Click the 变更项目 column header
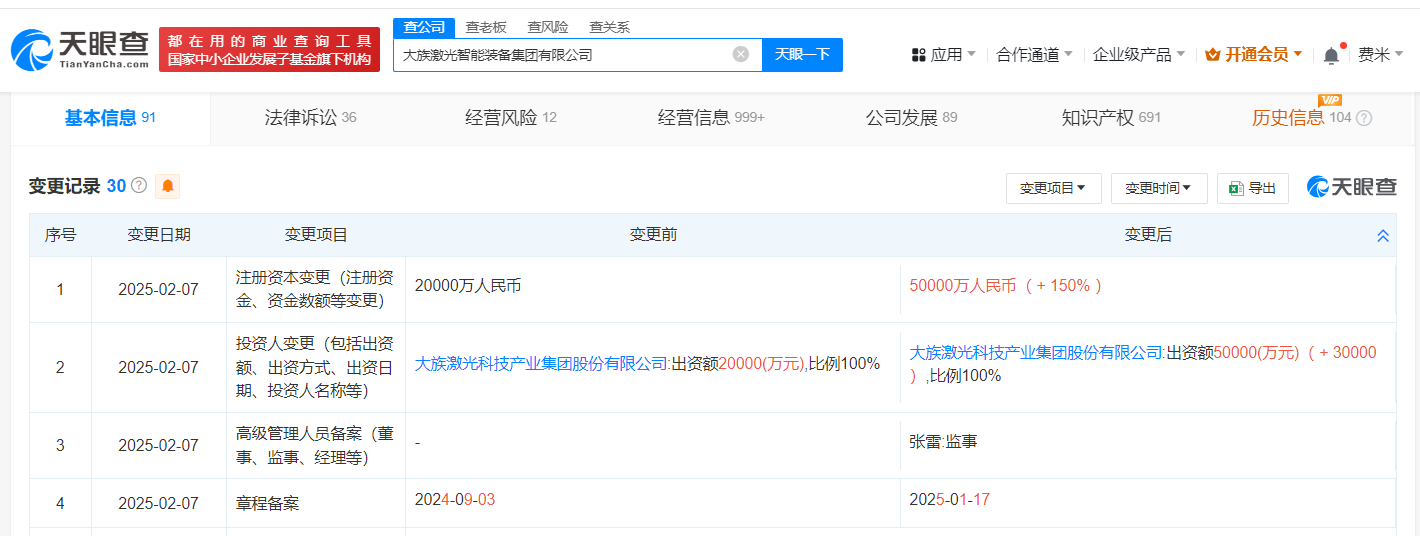 (316, 235)
